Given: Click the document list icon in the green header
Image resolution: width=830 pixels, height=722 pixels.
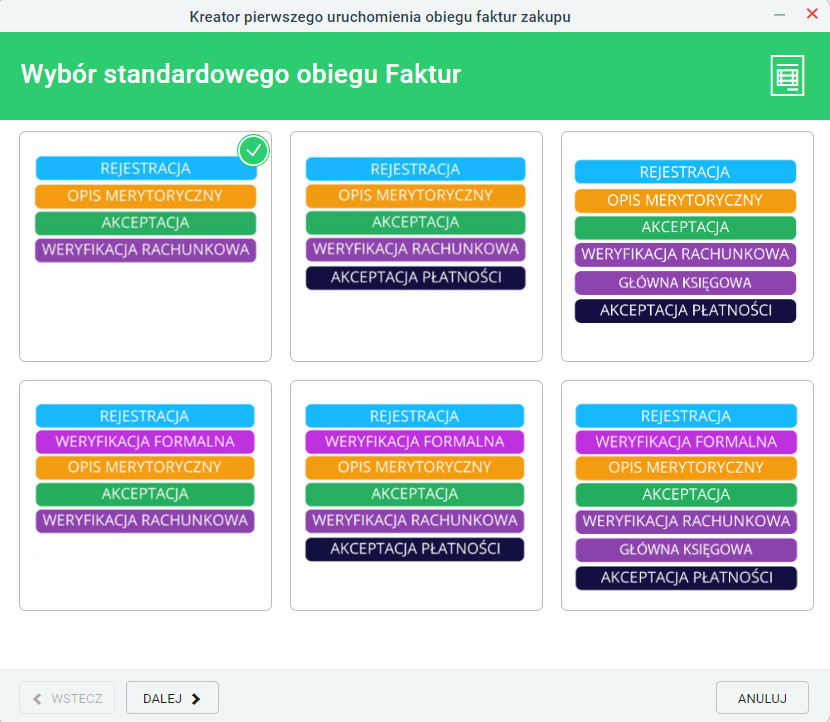Looking at the screenshot, I should pos(787,76).
